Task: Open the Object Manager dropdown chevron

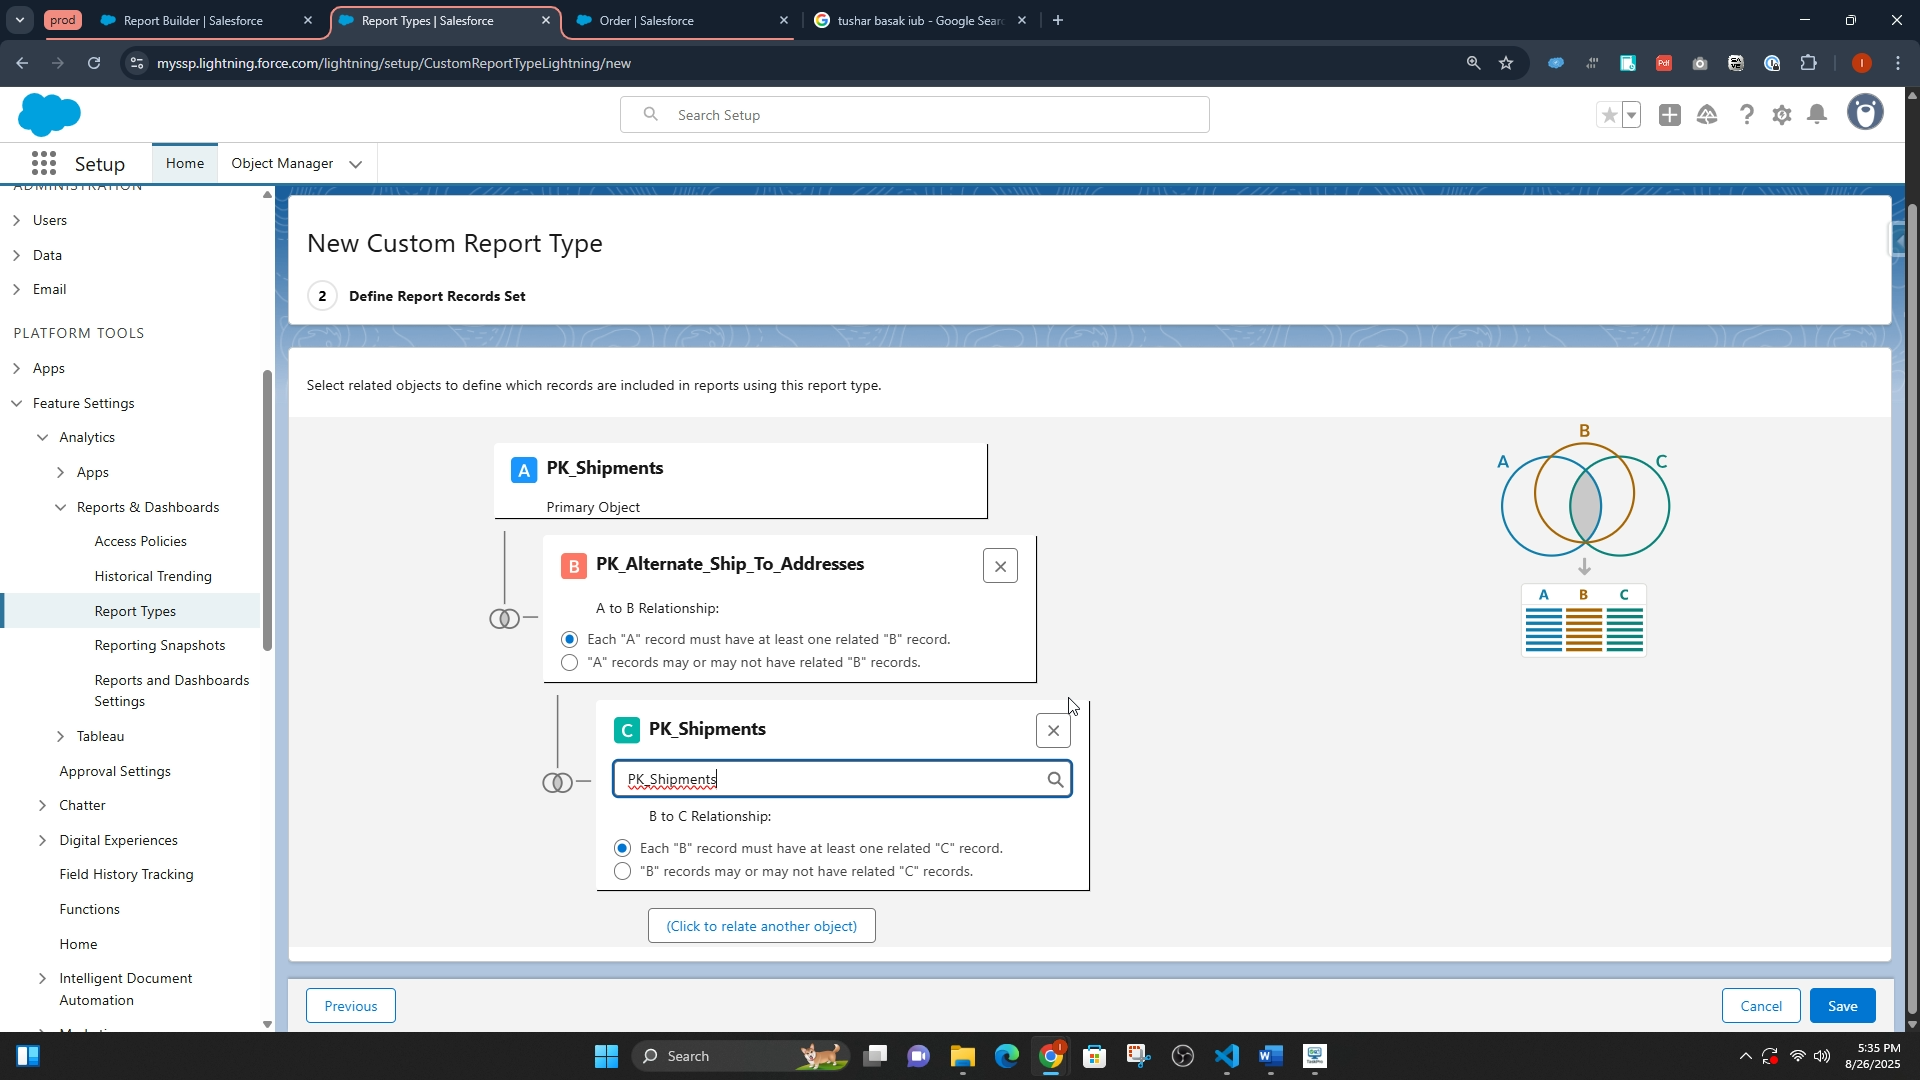Action: pyautogui.click(x=355, y=165)
